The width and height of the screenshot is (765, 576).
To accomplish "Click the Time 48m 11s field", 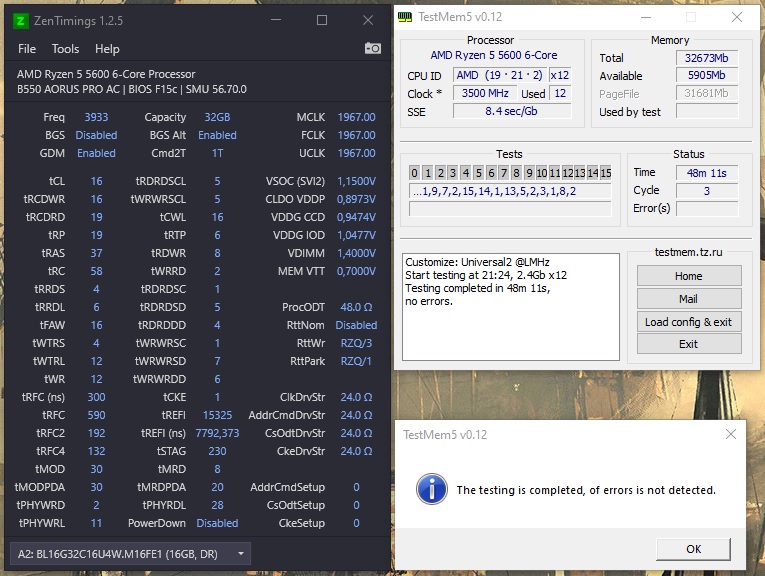I will pyautogui.click(x=706, y=173).
